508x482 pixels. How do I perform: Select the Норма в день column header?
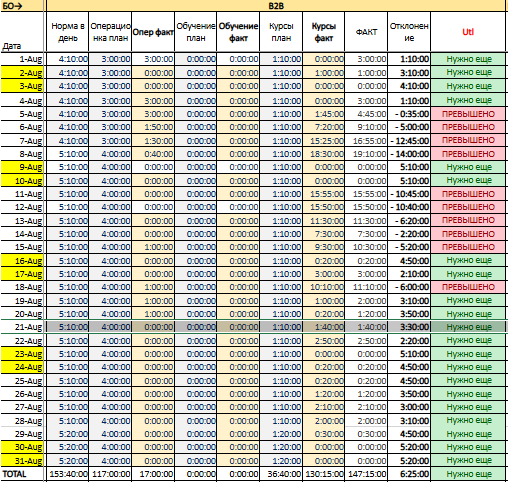click(x=67, y=32)
